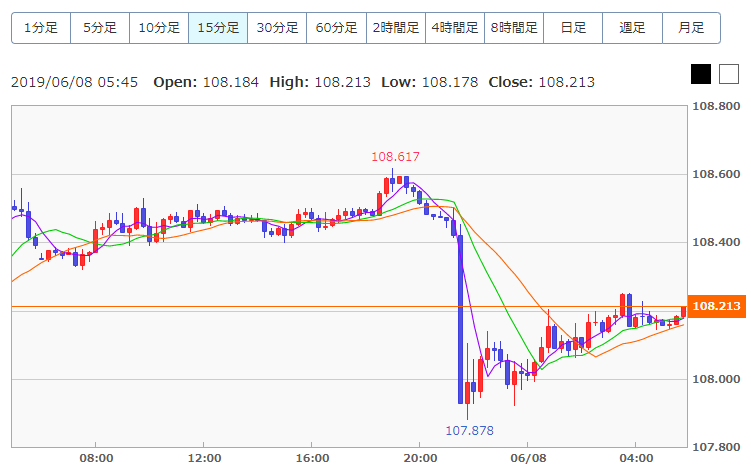The width and height of the screenshot is (751, 472).
Task: Click the 2019/06/08 05:45 timestamp
Action: [74, 82]
